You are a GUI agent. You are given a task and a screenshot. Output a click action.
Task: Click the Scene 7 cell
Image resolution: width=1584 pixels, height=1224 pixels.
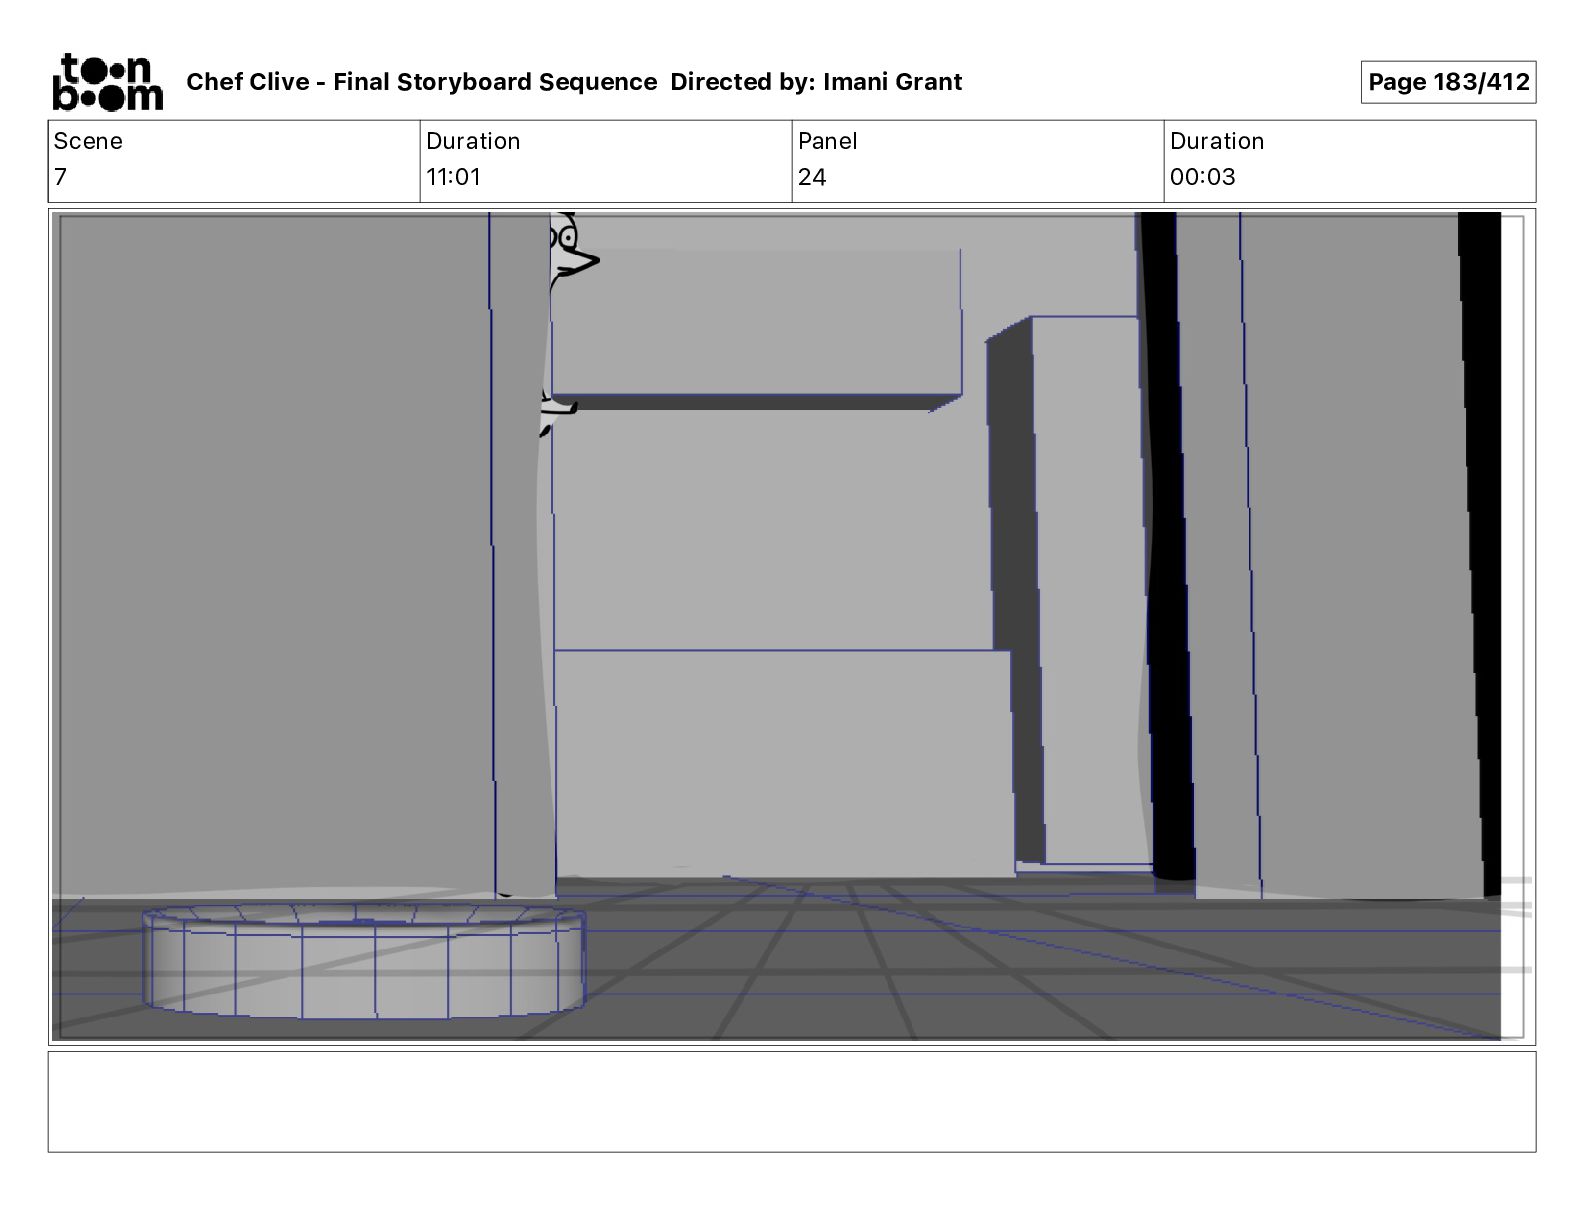tap(234, 161)
